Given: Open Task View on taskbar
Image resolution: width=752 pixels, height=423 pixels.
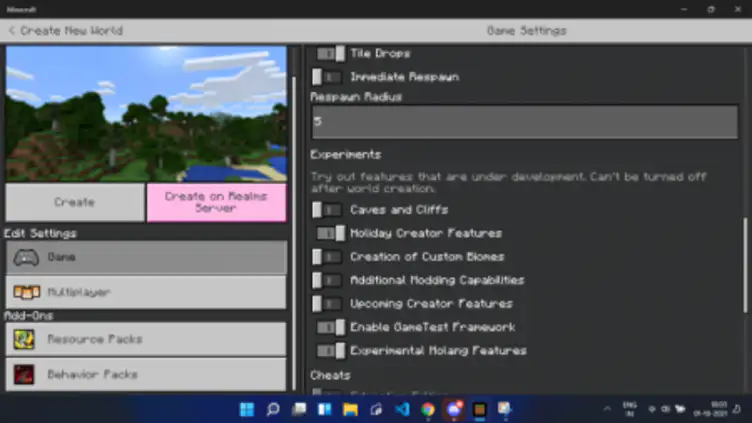Looking at the screenshot, I should 299,409.
